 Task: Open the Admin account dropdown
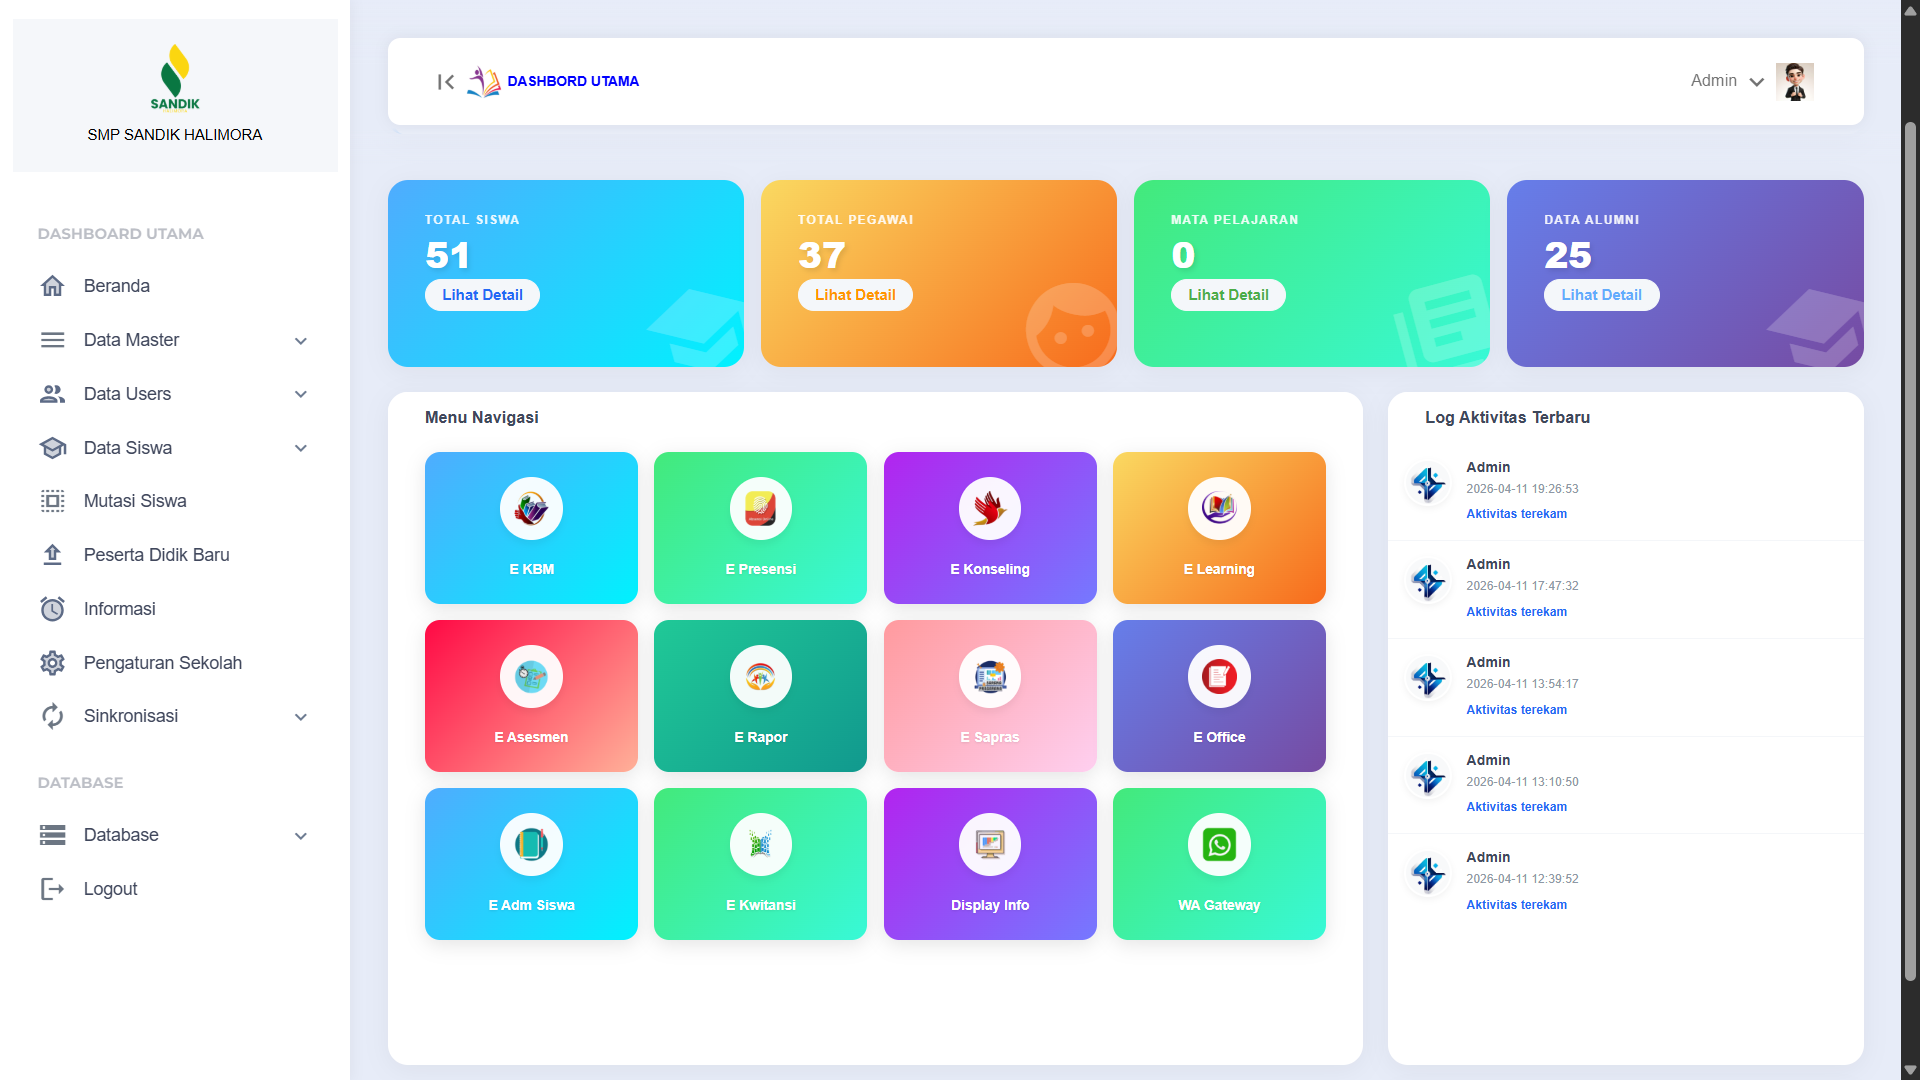(1725, 81)
